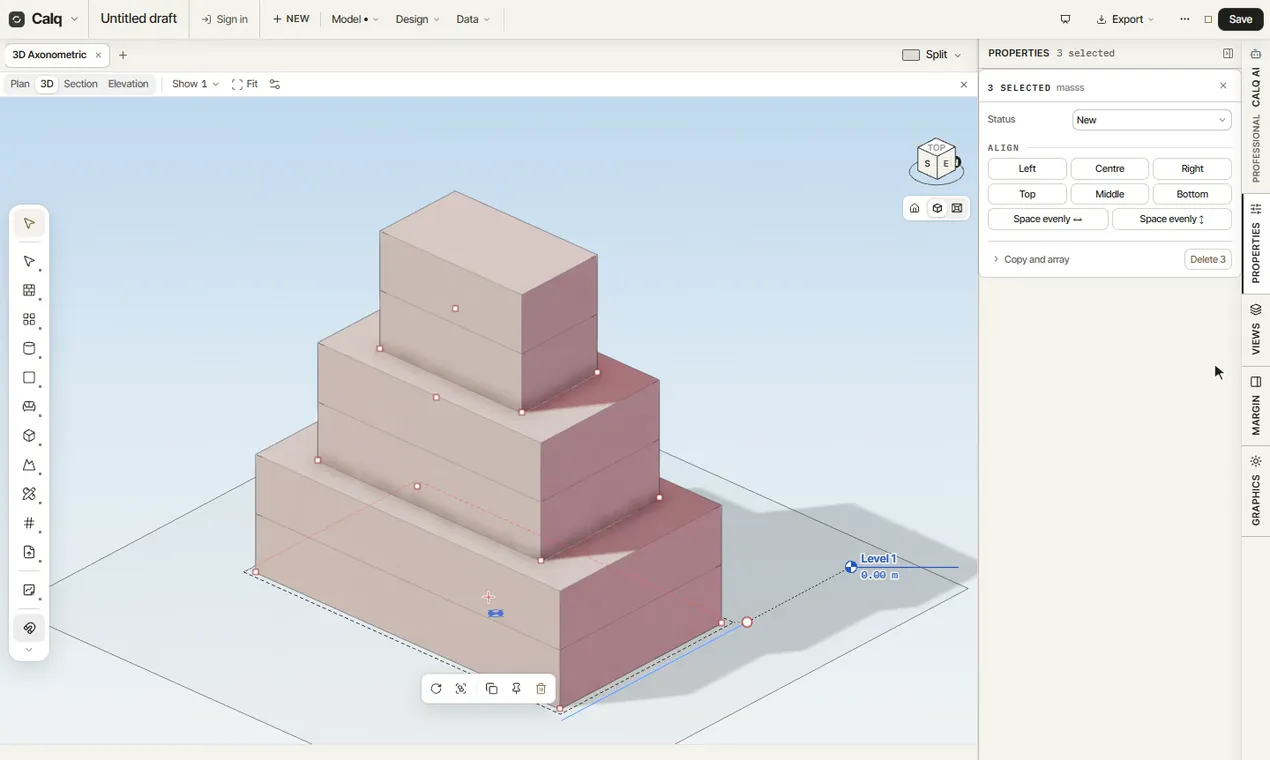Align selection using Centre button
The height and width of the screenshot is (760, 1270).
coord(1109,169)
